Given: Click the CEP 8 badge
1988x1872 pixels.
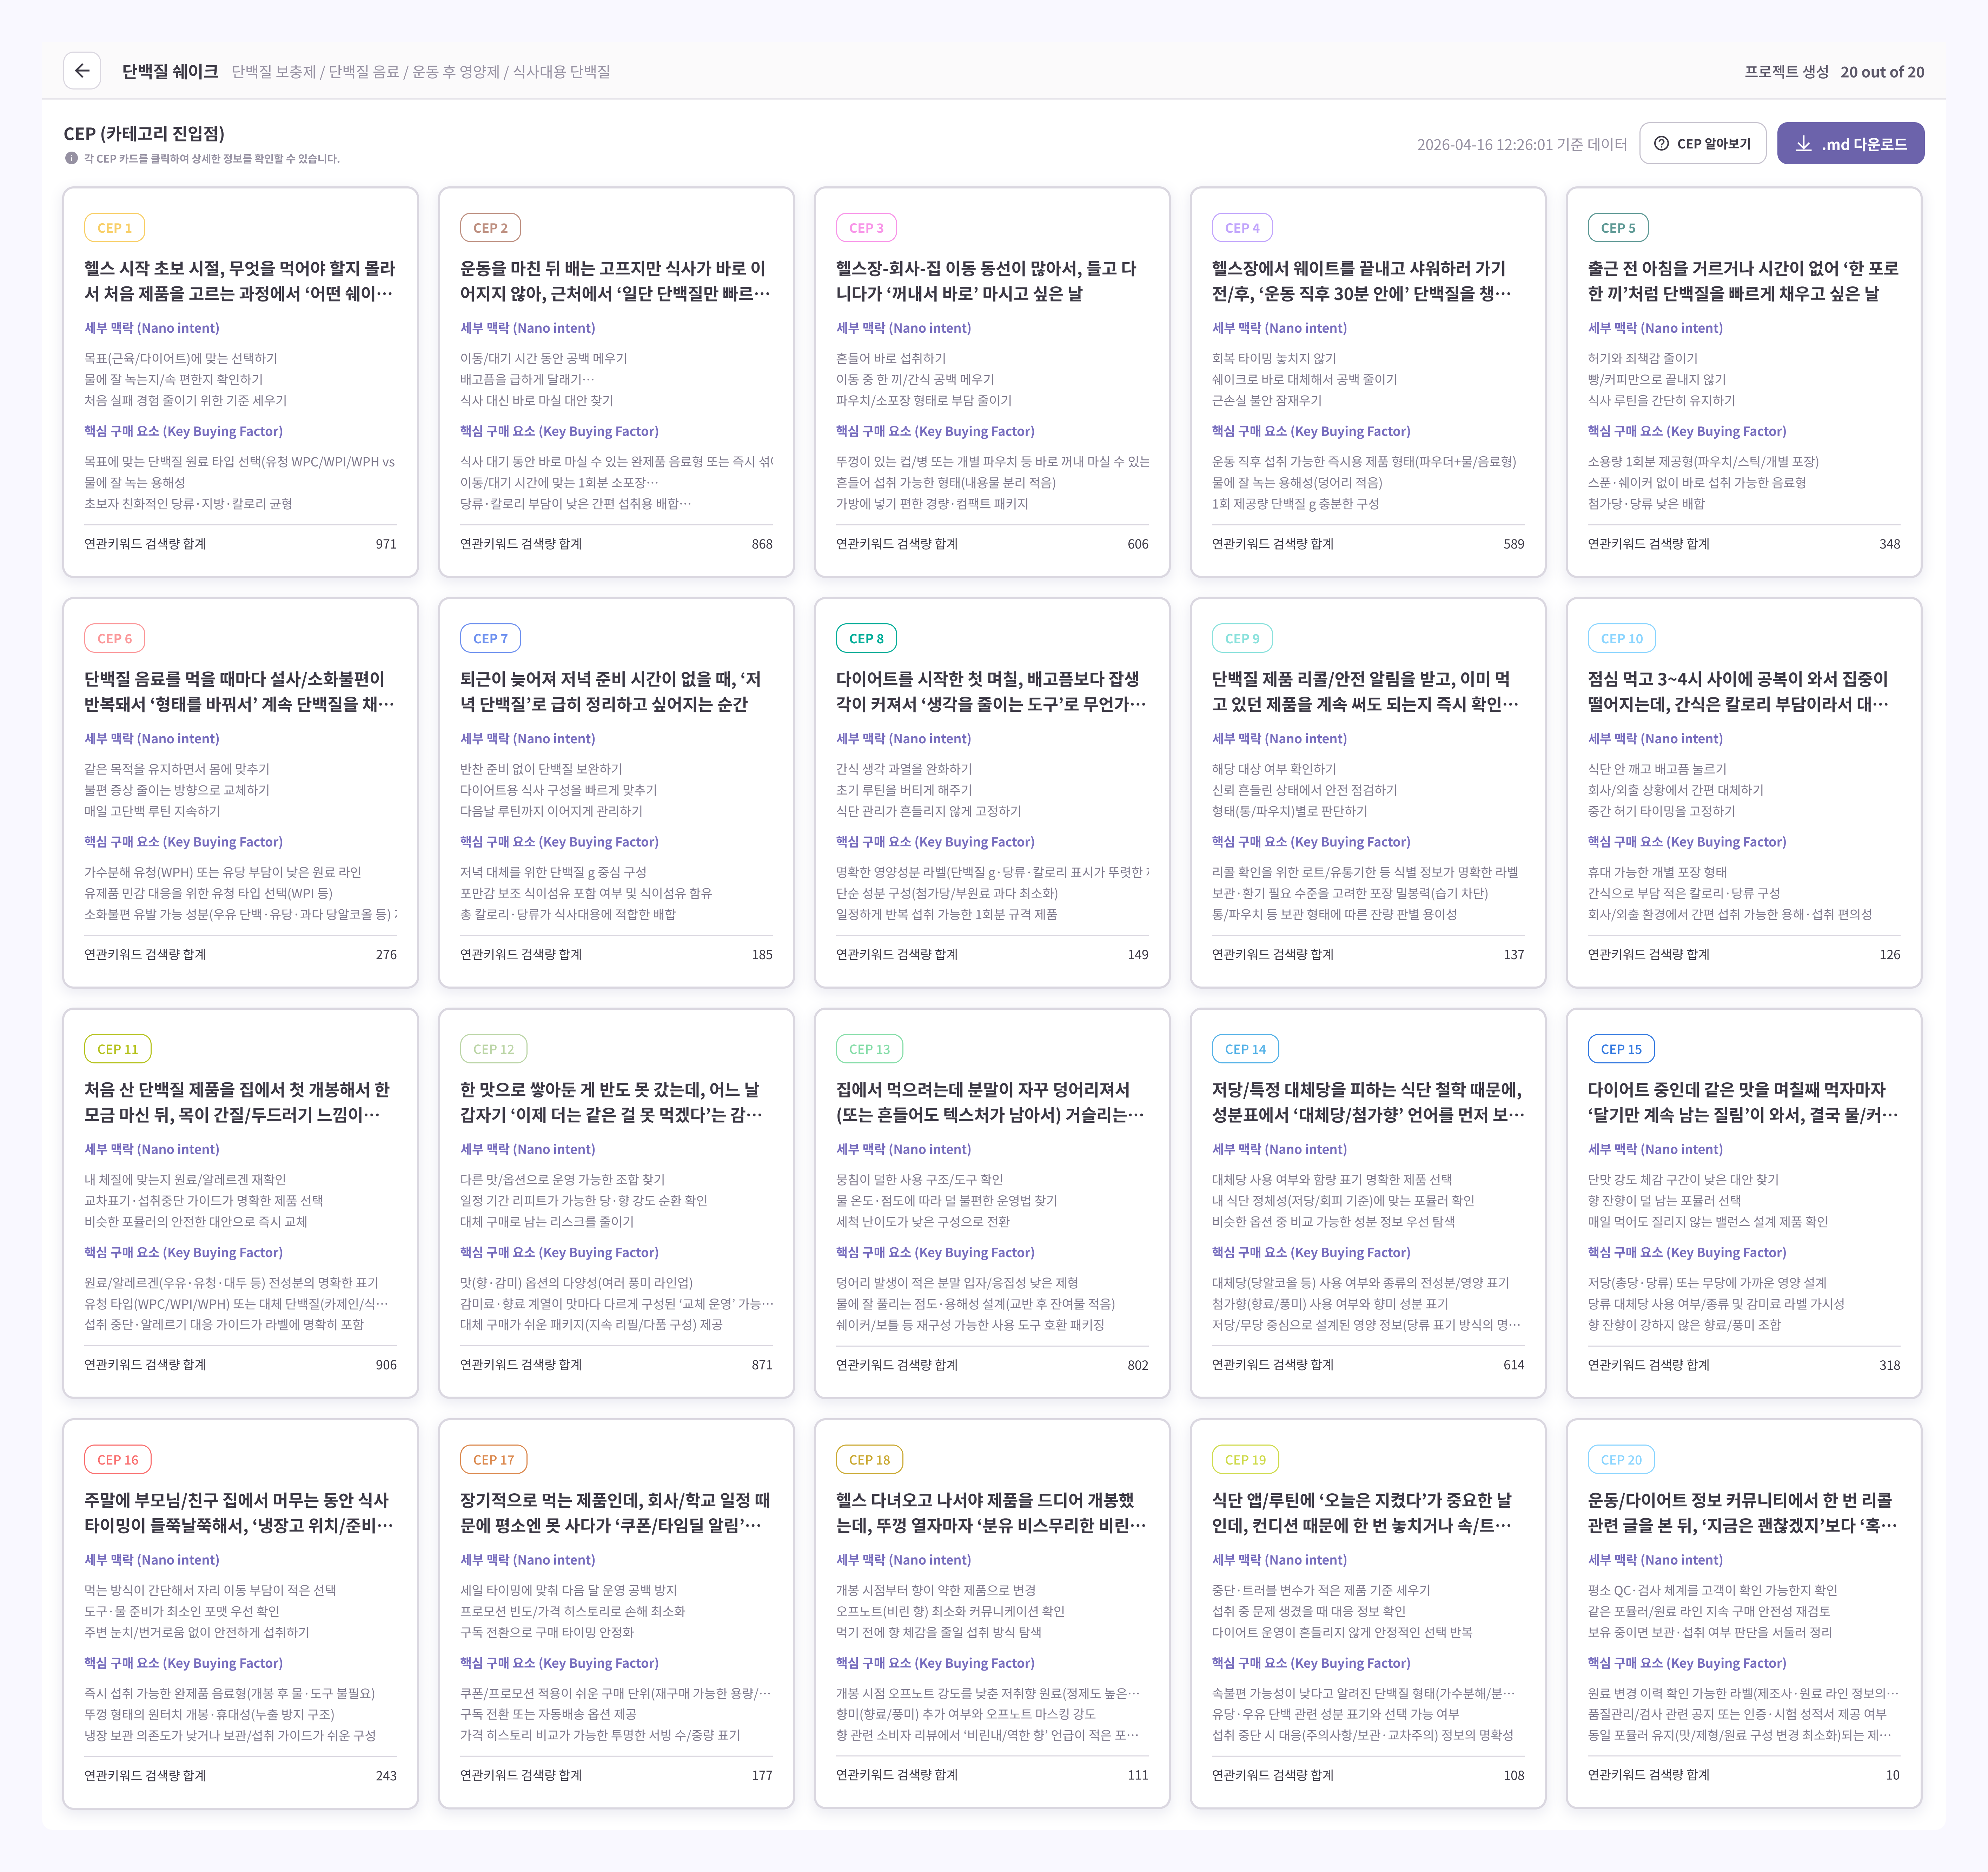Looking at the screenshot, I should [x=866, y=638].
